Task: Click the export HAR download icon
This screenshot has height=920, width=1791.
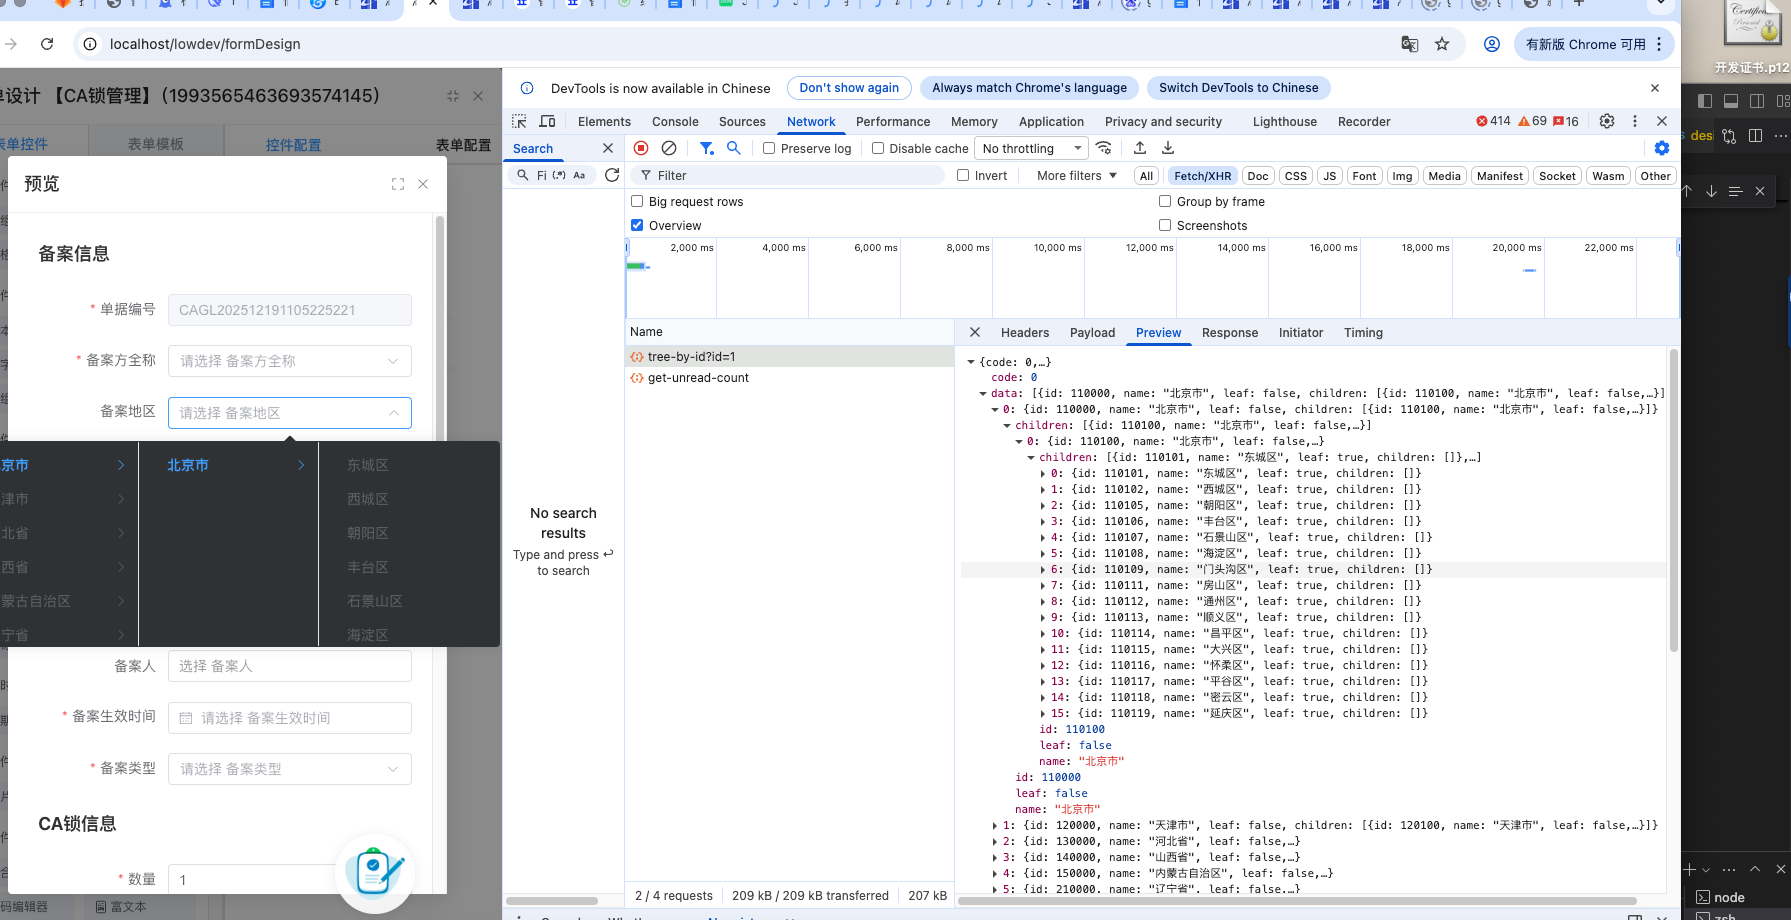Action: tap(1167, 148)
